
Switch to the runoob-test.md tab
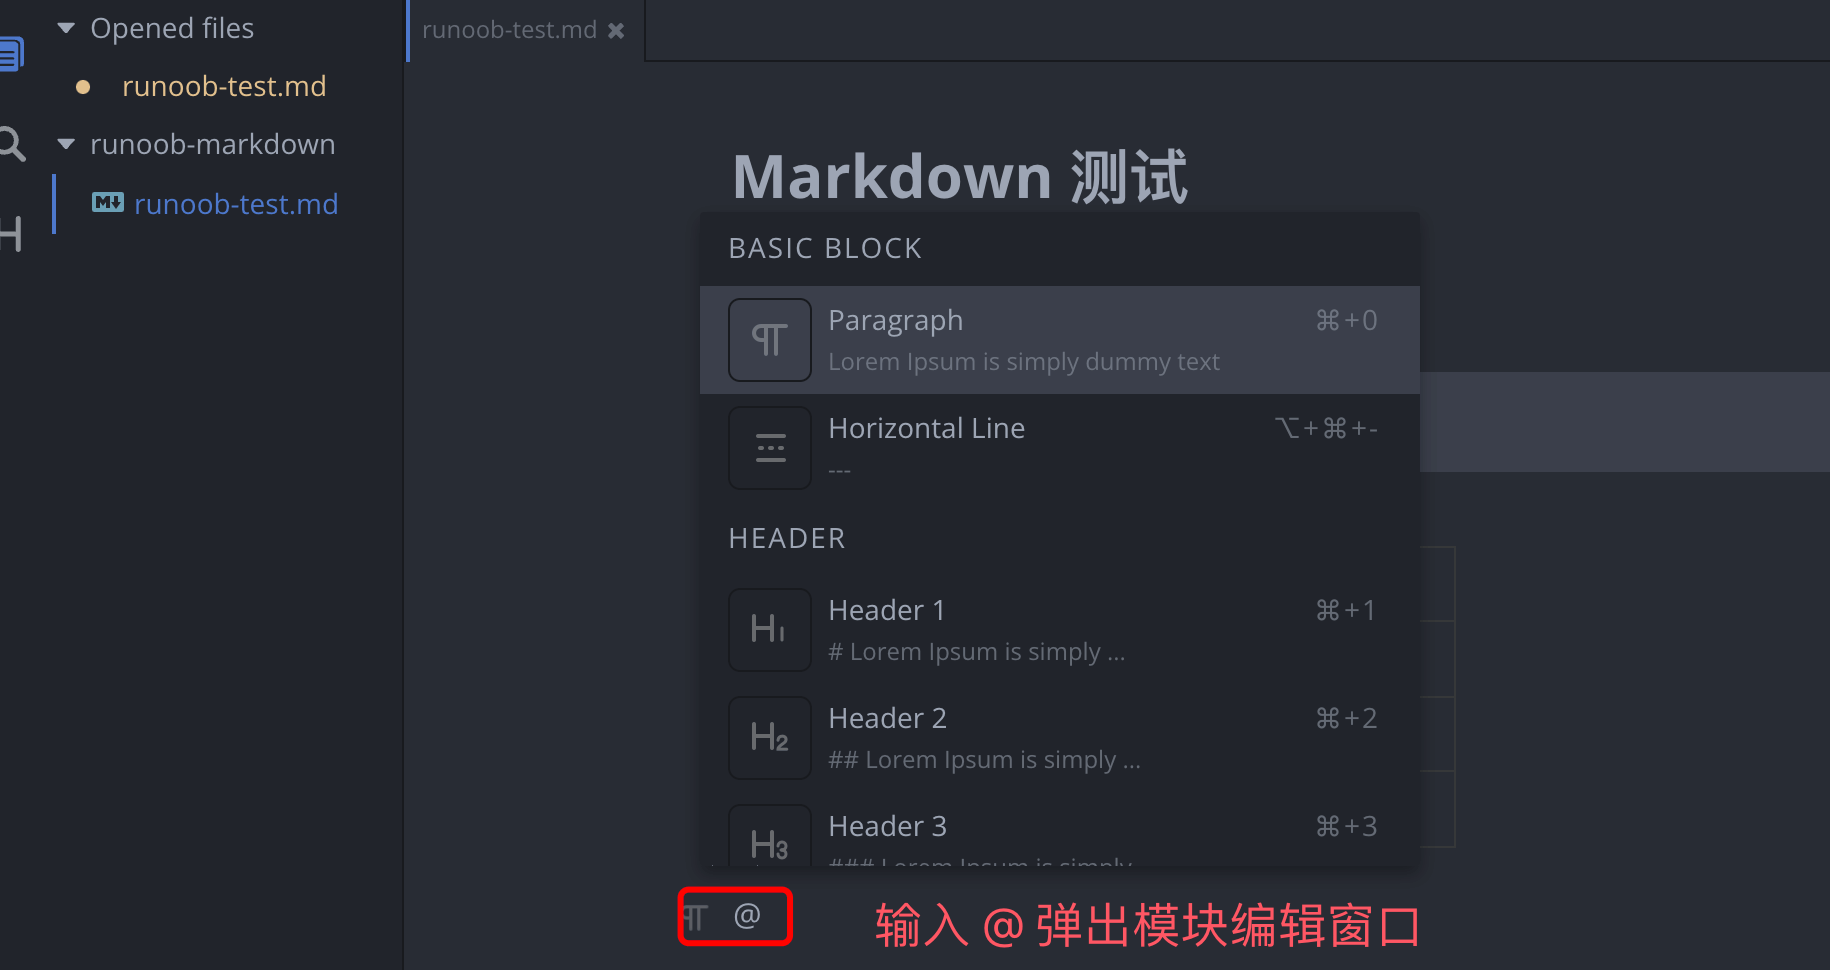509,30
